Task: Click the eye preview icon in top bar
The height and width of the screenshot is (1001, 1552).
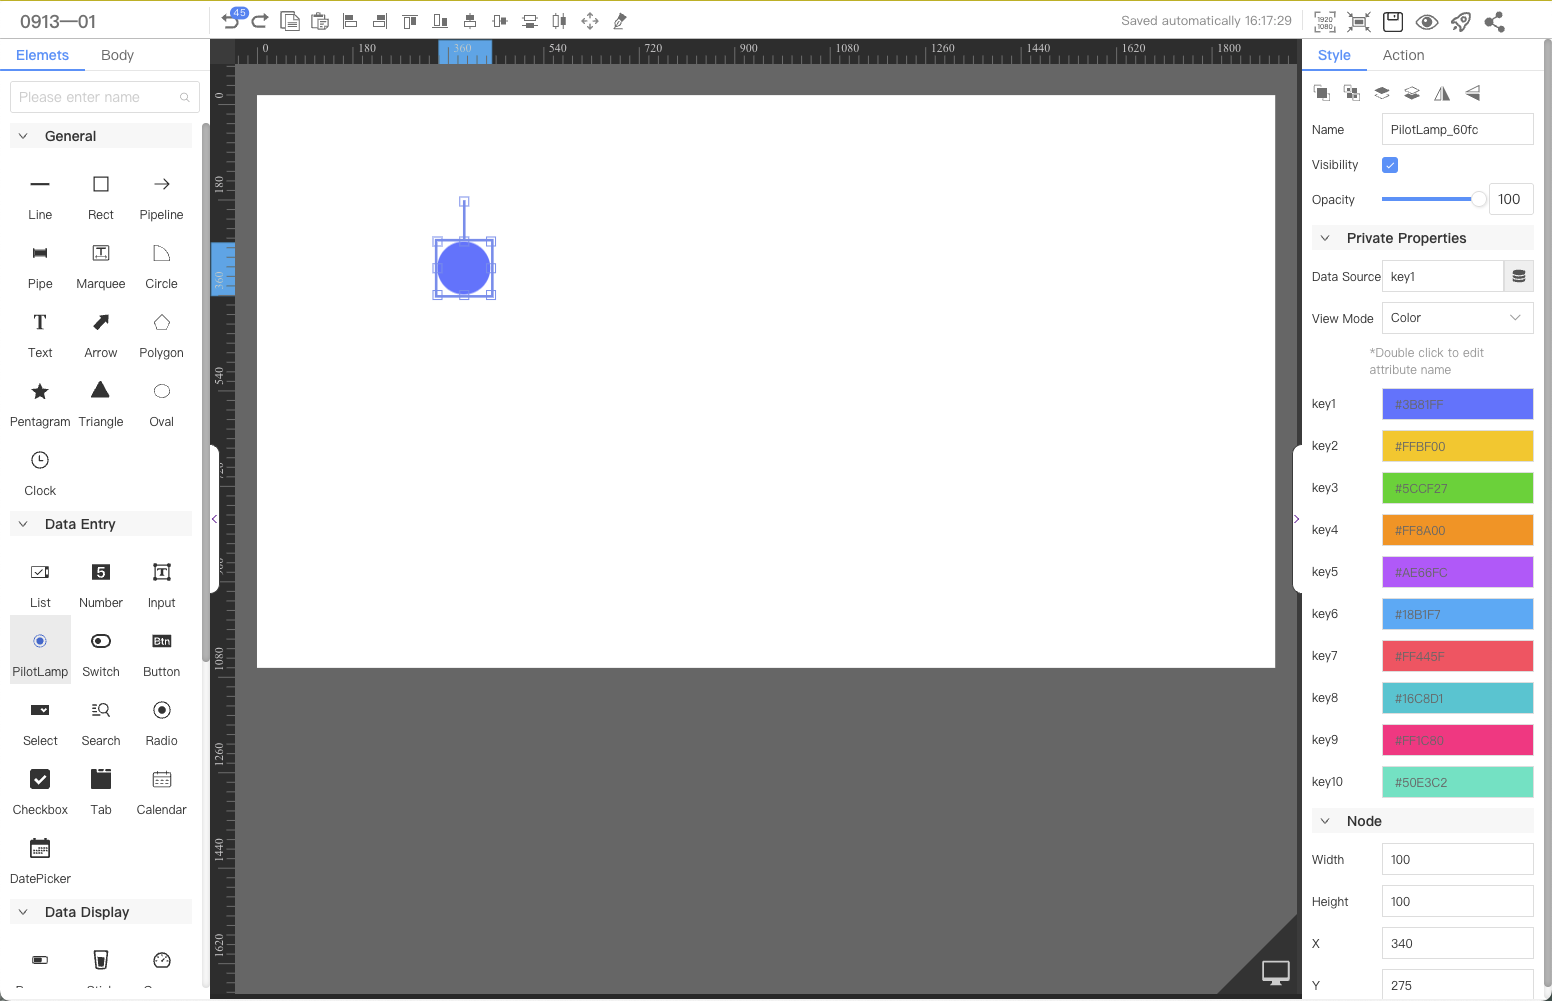Action: click(x=1427, y=21)
